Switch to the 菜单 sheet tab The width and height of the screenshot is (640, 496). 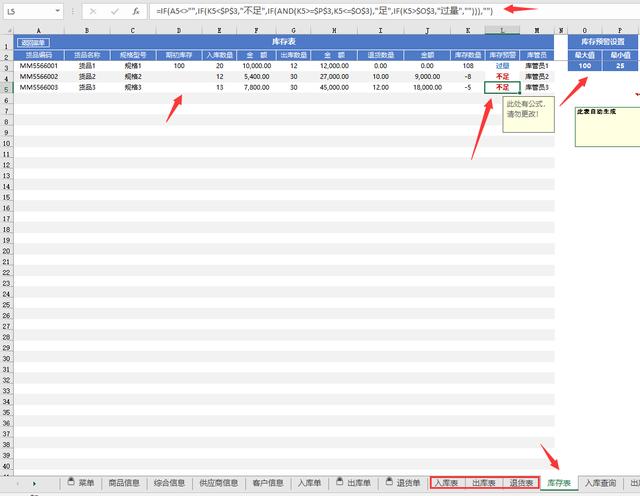pos(81,483)
